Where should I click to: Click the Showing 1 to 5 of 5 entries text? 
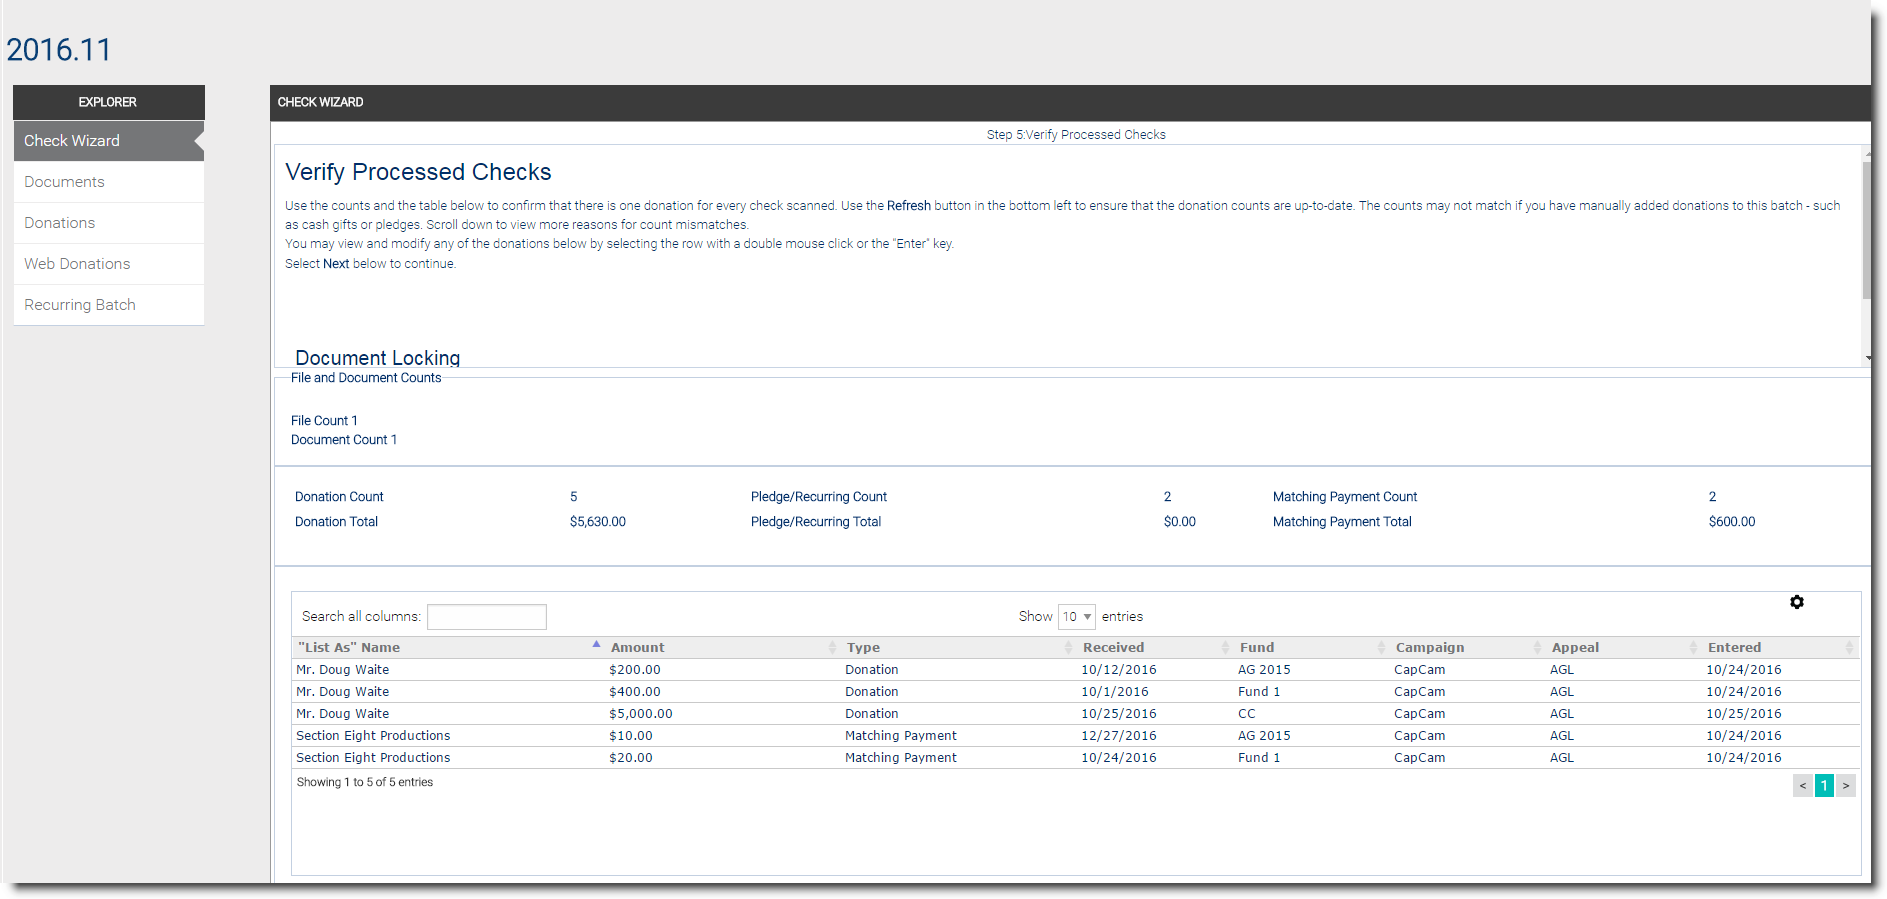(364, 782)
